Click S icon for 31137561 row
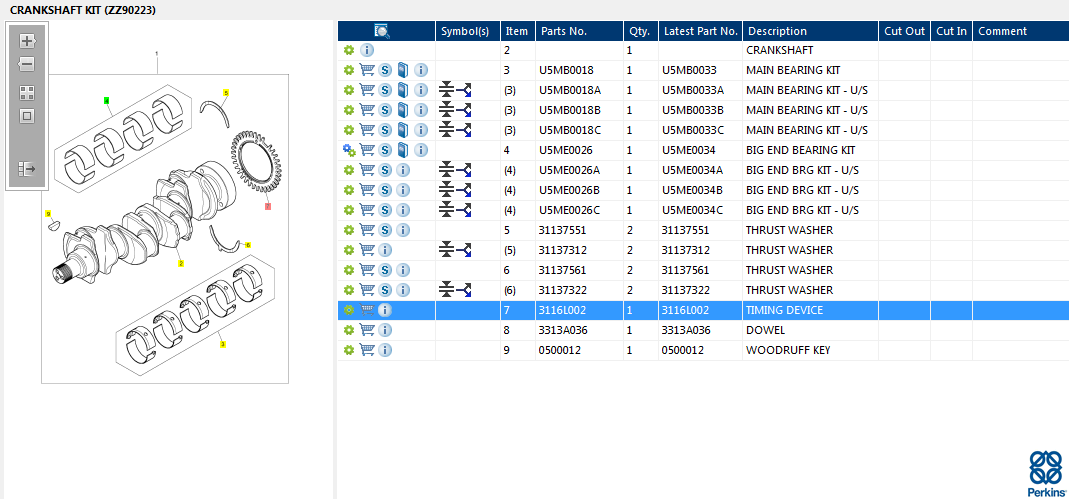 click(385, 270)
